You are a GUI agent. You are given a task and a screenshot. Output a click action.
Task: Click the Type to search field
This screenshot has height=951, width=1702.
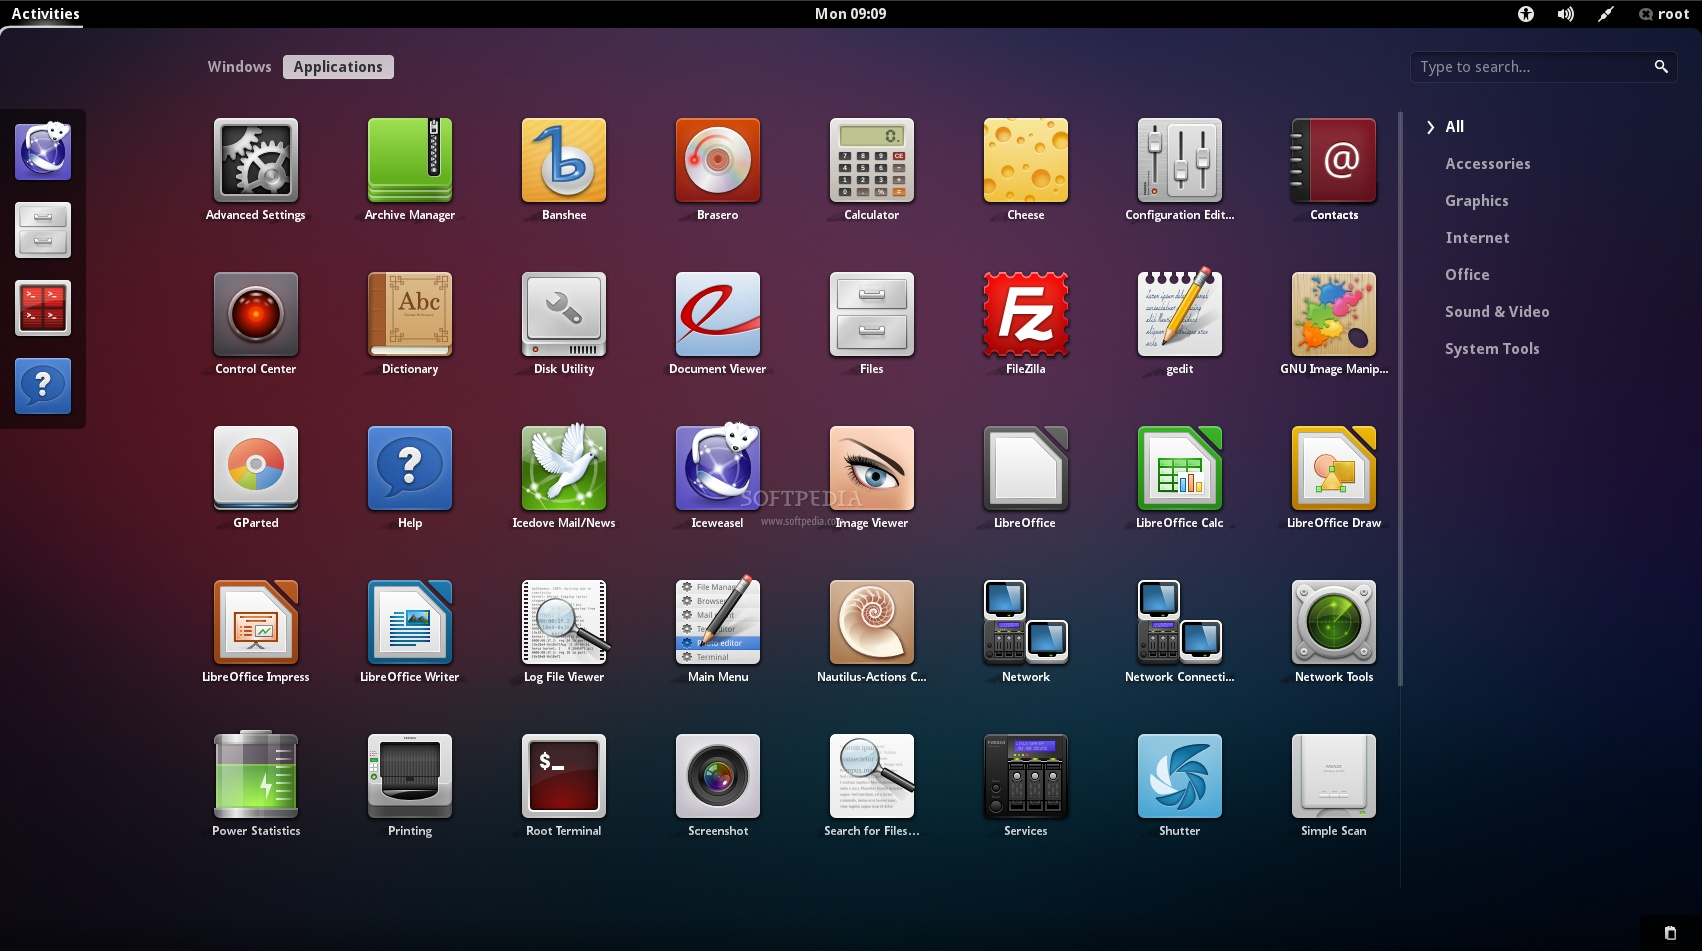(1543, 67)
